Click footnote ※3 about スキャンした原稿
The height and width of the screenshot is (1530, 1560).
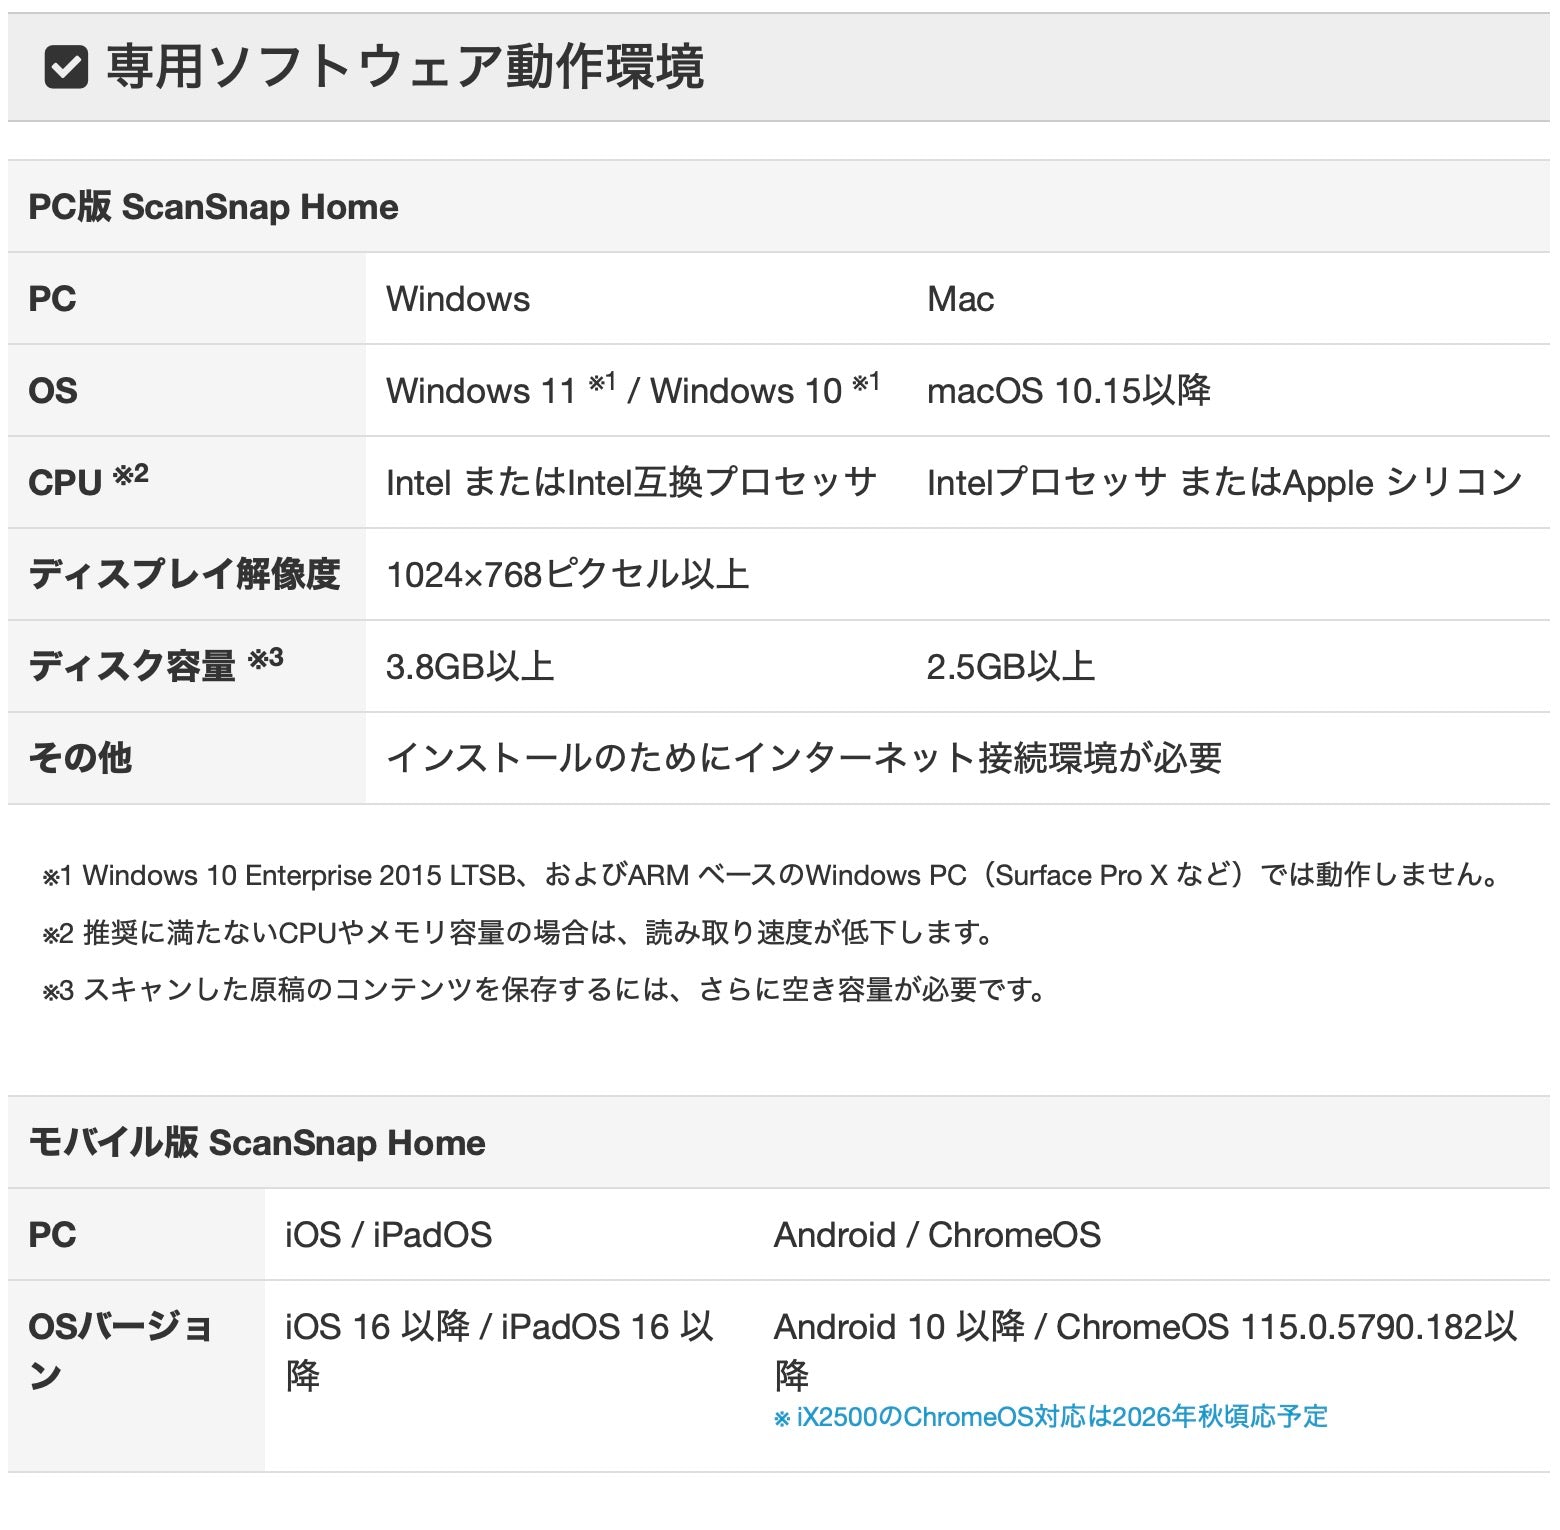[x=545, y=989]
